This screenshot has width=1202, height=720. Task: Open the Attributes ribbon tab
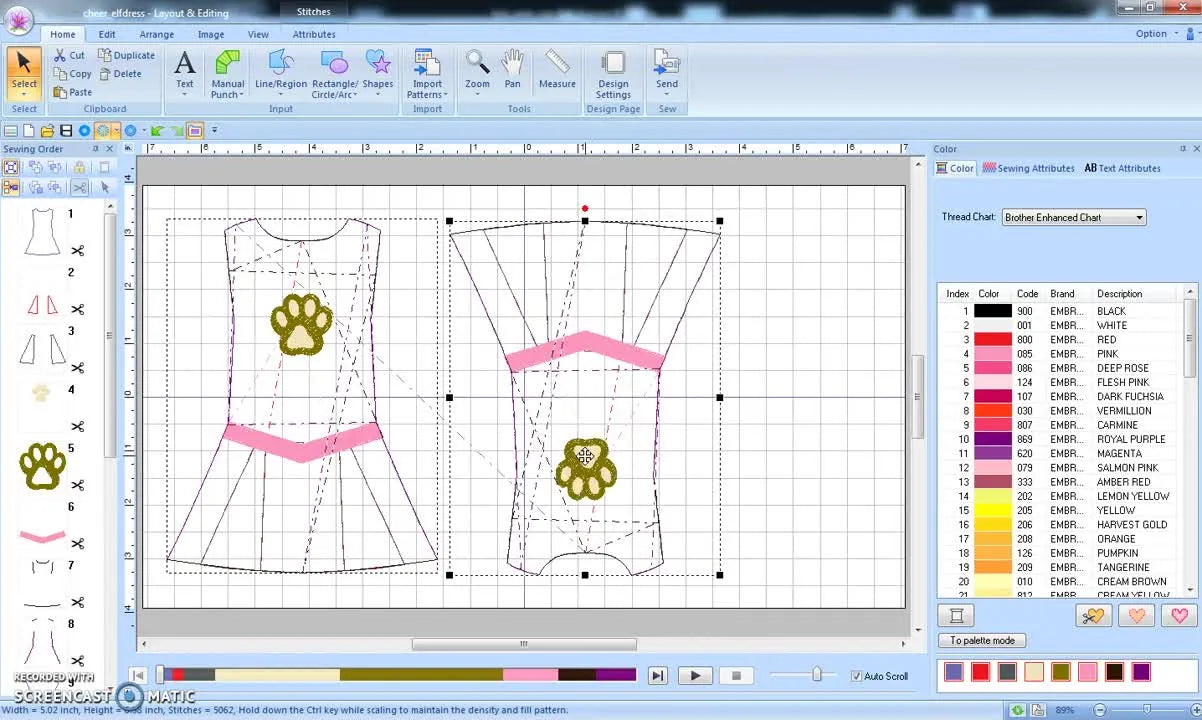click(x=314, y=34)
